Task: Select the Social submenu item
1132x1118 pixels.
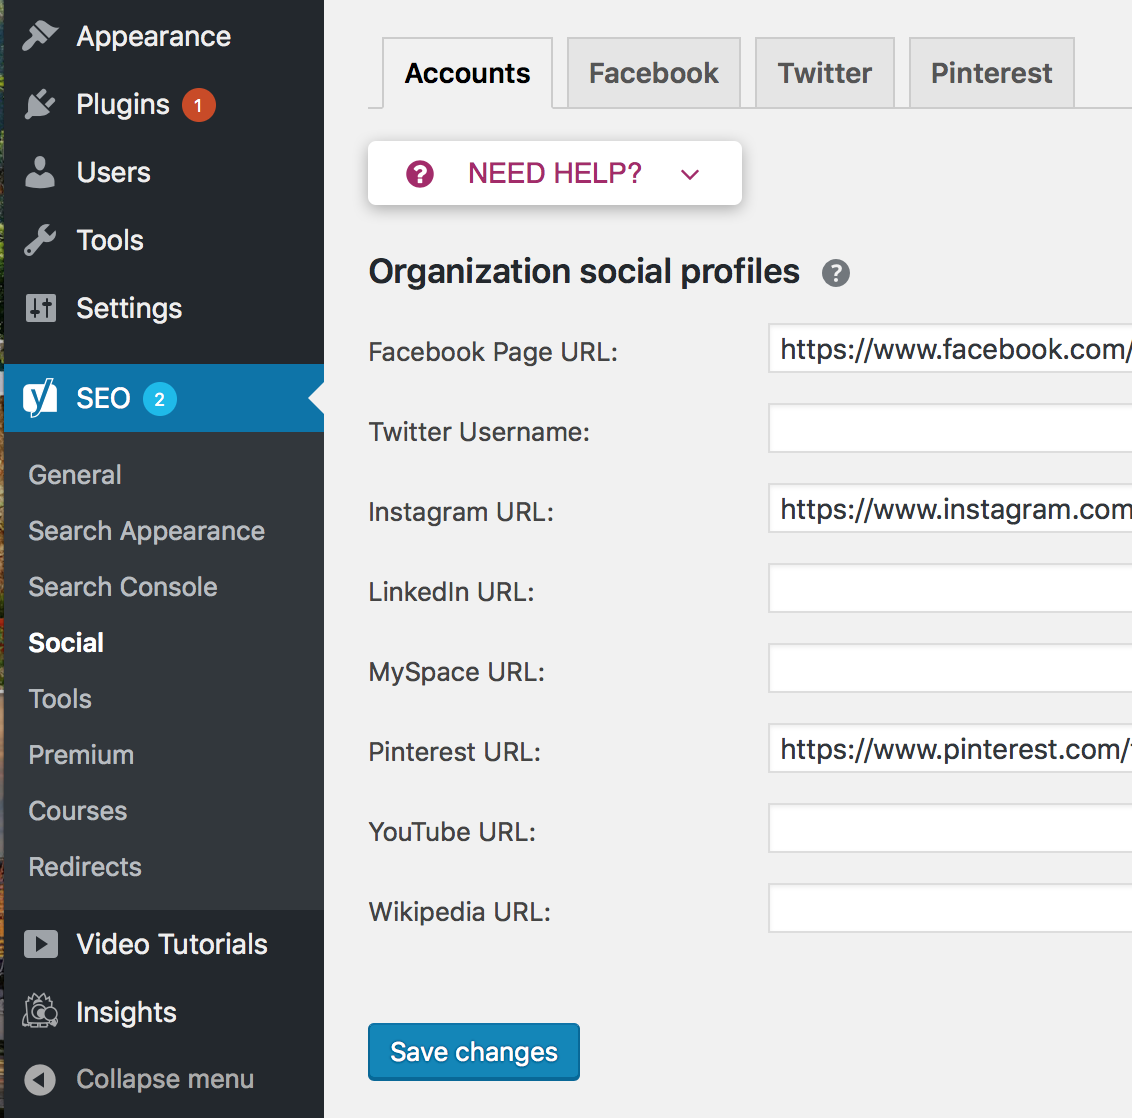Action: coord(66,643)
